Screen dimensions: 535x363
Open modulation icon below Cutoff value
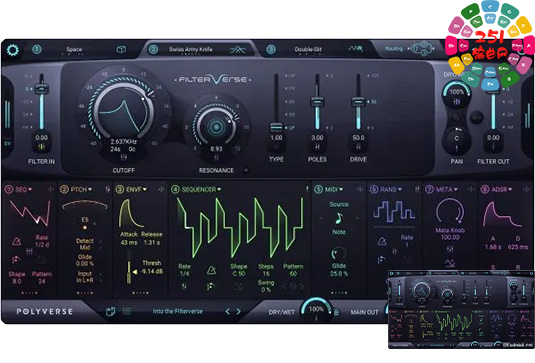click(x=124, y=157)
